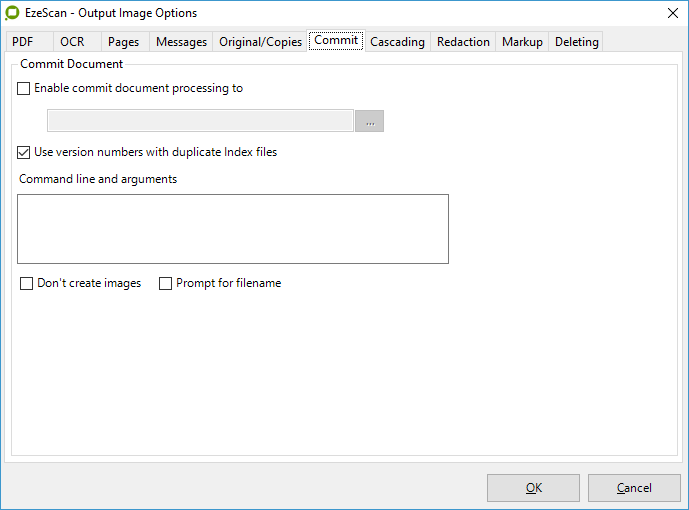Click into the Command line and arguments box
This screenshot has height=510, width=689.
point(233,229)
